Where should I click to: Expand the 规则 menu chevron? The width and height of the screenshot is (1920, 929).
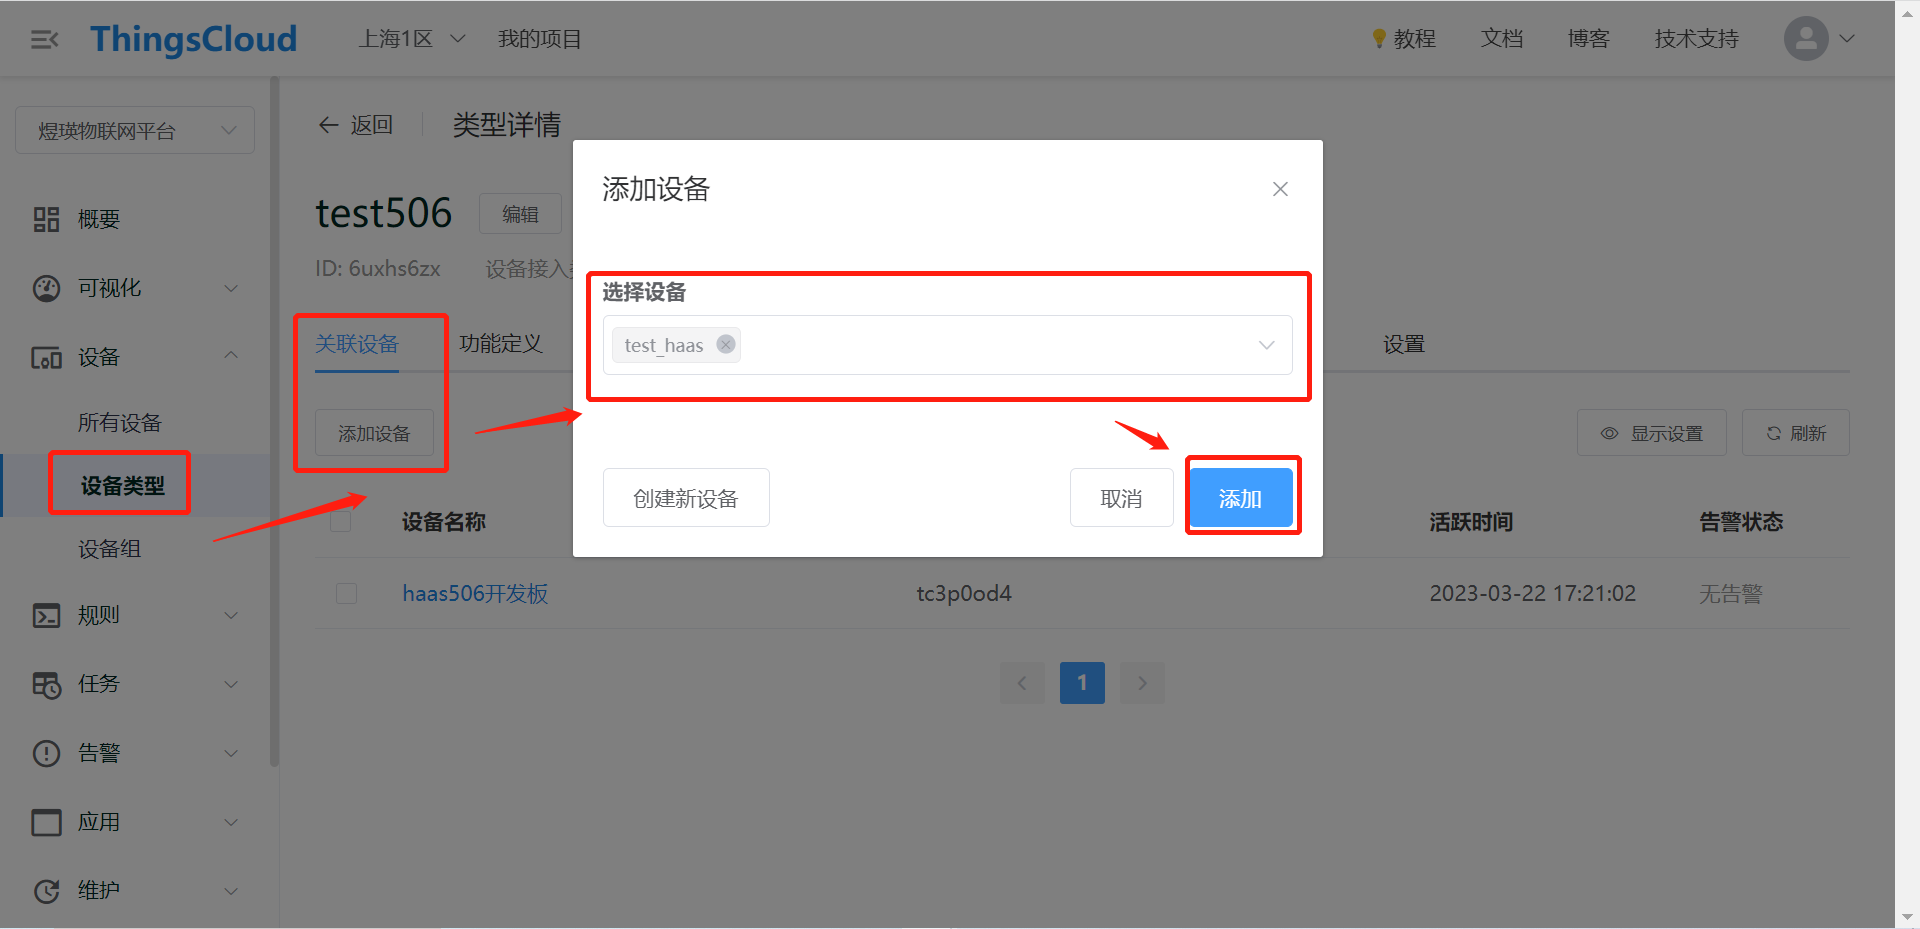click(x=231, y=615)
